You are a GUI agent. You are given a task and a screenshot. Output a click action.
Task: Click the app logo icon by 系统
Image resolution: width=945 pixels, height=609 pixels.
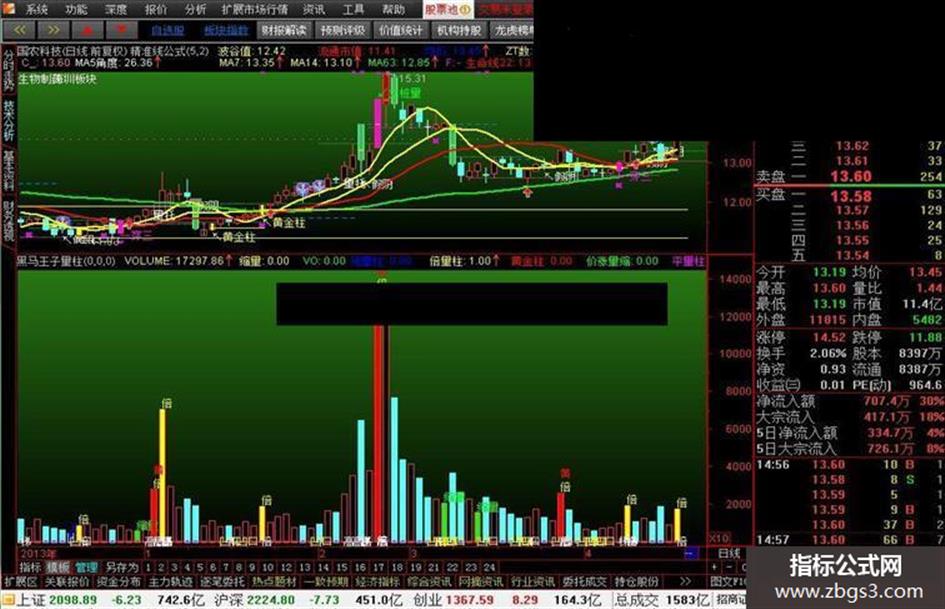tap(9, 8)
